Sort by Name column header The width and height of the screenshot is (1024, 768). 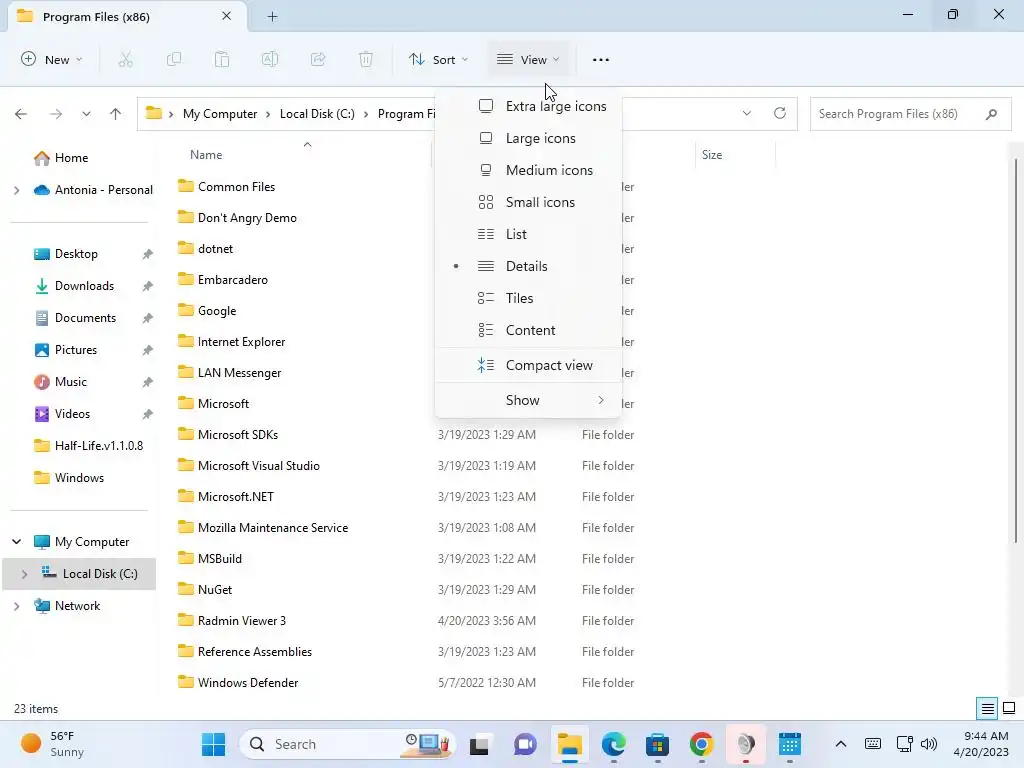point(206,155)
